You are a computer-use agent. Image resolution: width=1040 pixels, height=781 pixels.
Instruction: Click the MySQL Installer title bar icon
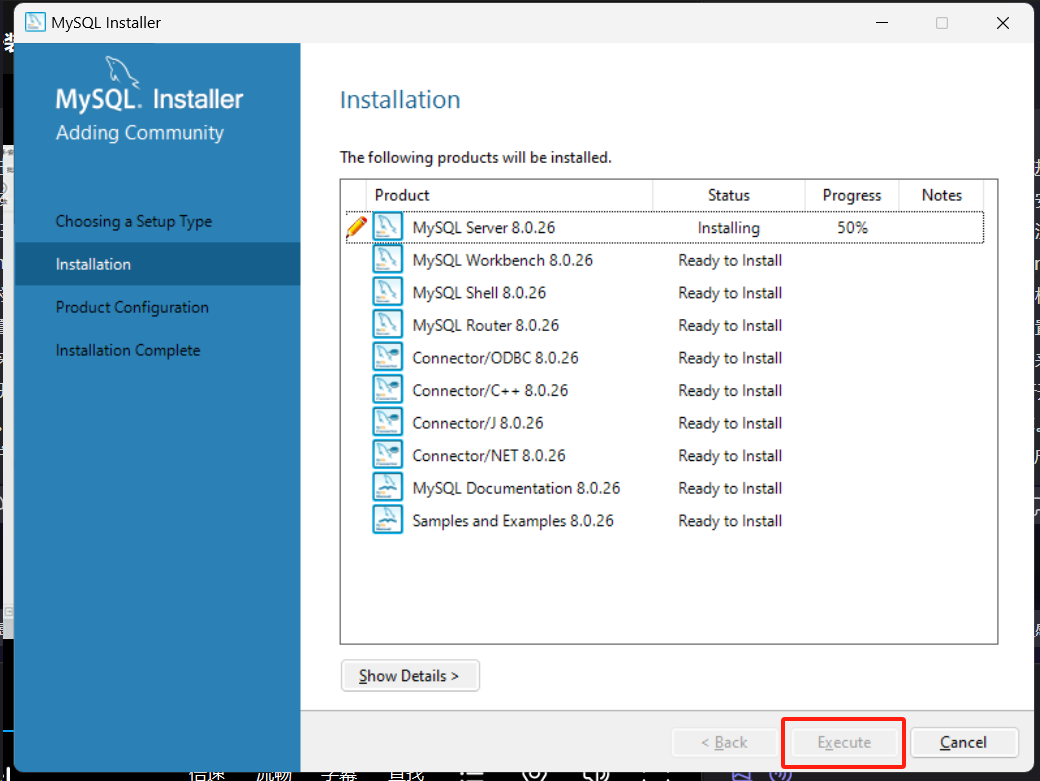pyautogui.click(x=35, y=22)
